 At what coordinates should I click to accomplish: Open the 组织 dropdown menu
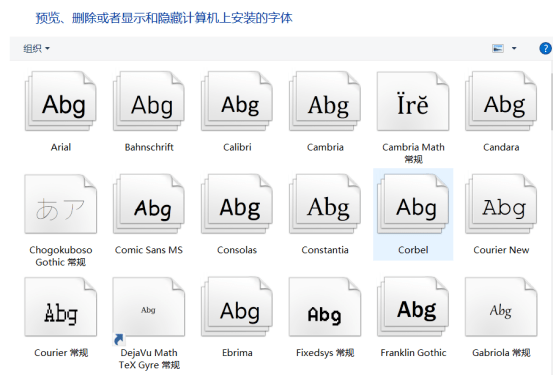tap(36, 48)
